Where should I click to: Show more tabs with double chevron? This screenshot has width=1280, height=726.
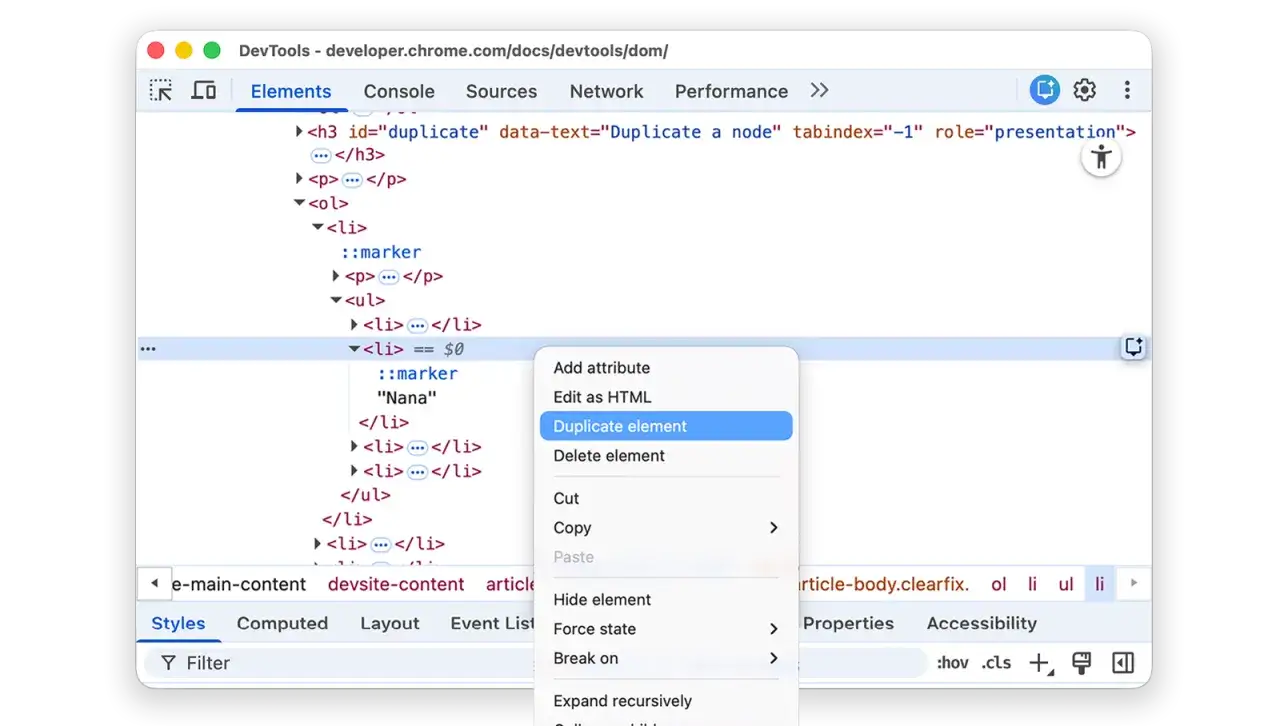coord(820,90)
